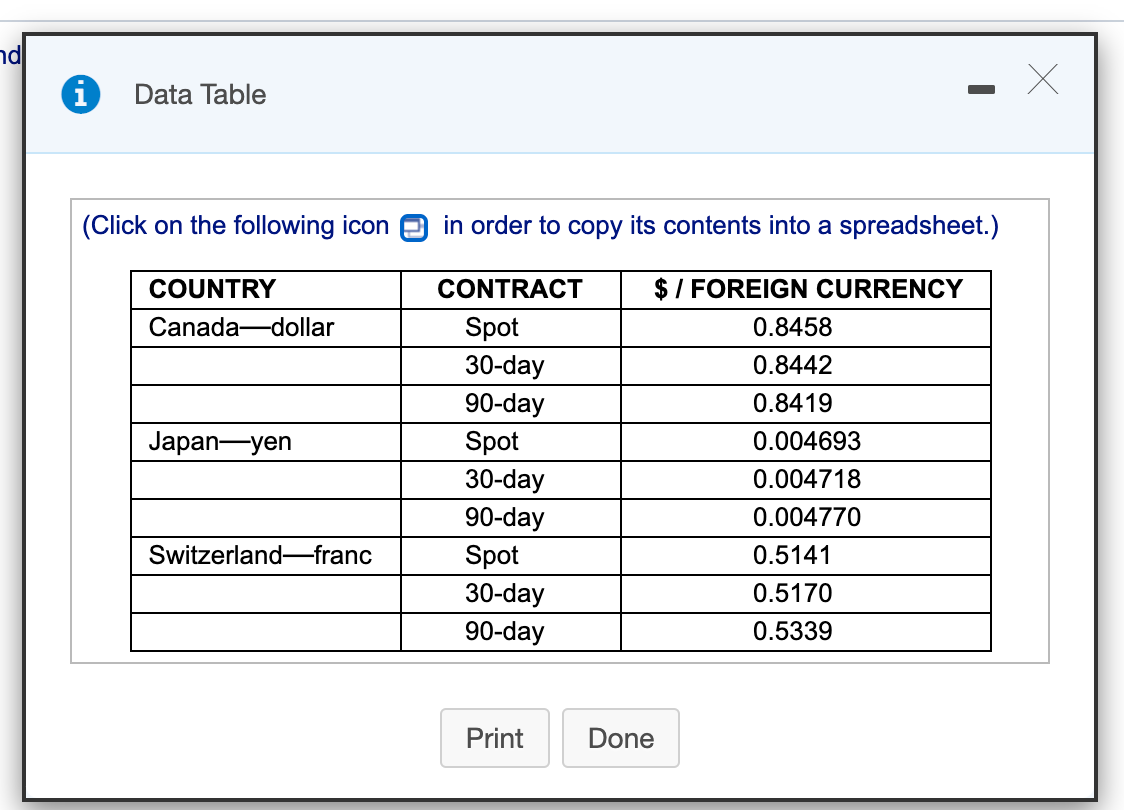Click the value 0.8442
This screenshot has height=810, width=1124.
coord(792,366)
